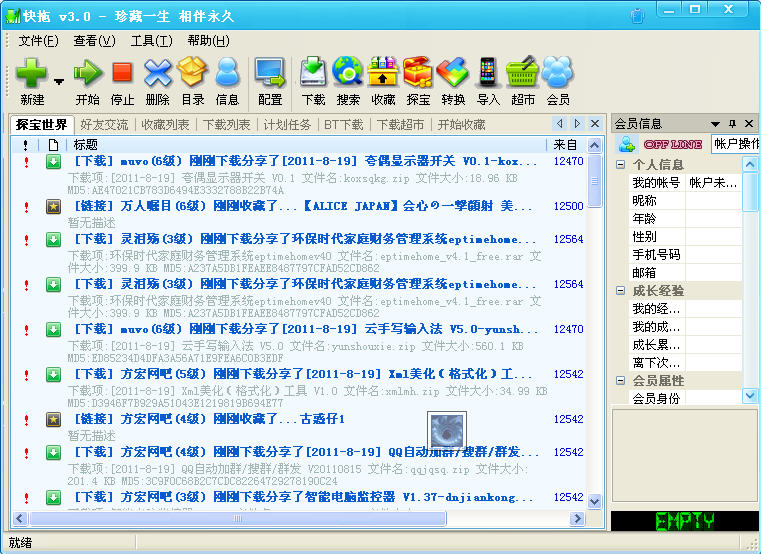
Task: Click the 删除 (Delete) X icon
Action: pos(157,73)
